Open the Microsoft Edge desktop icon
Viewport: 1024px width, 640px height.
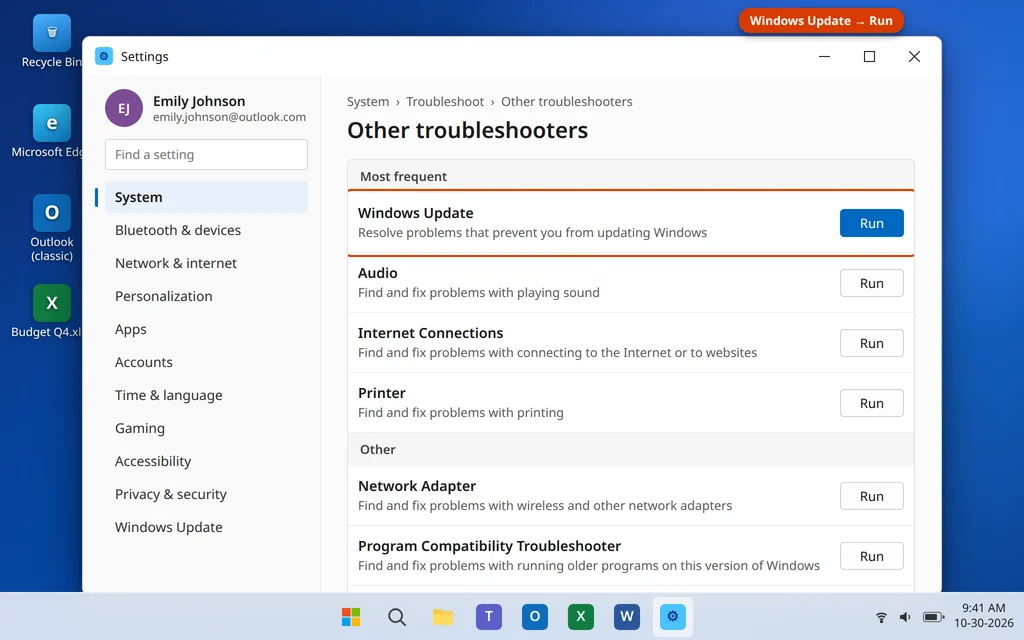point(52,131)
